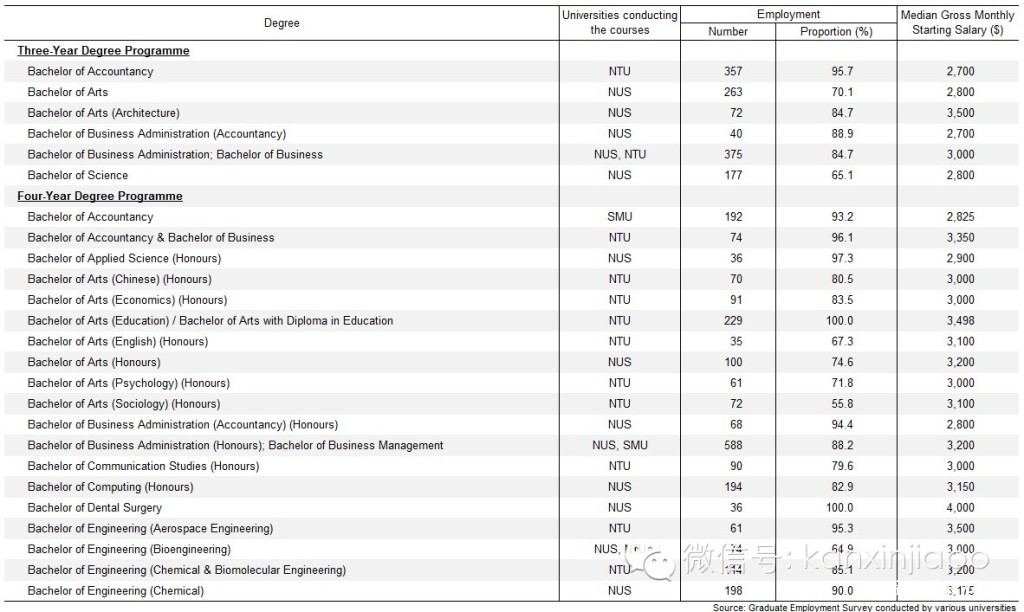Click the Proportion (%) column header

[x=836, y=32]
